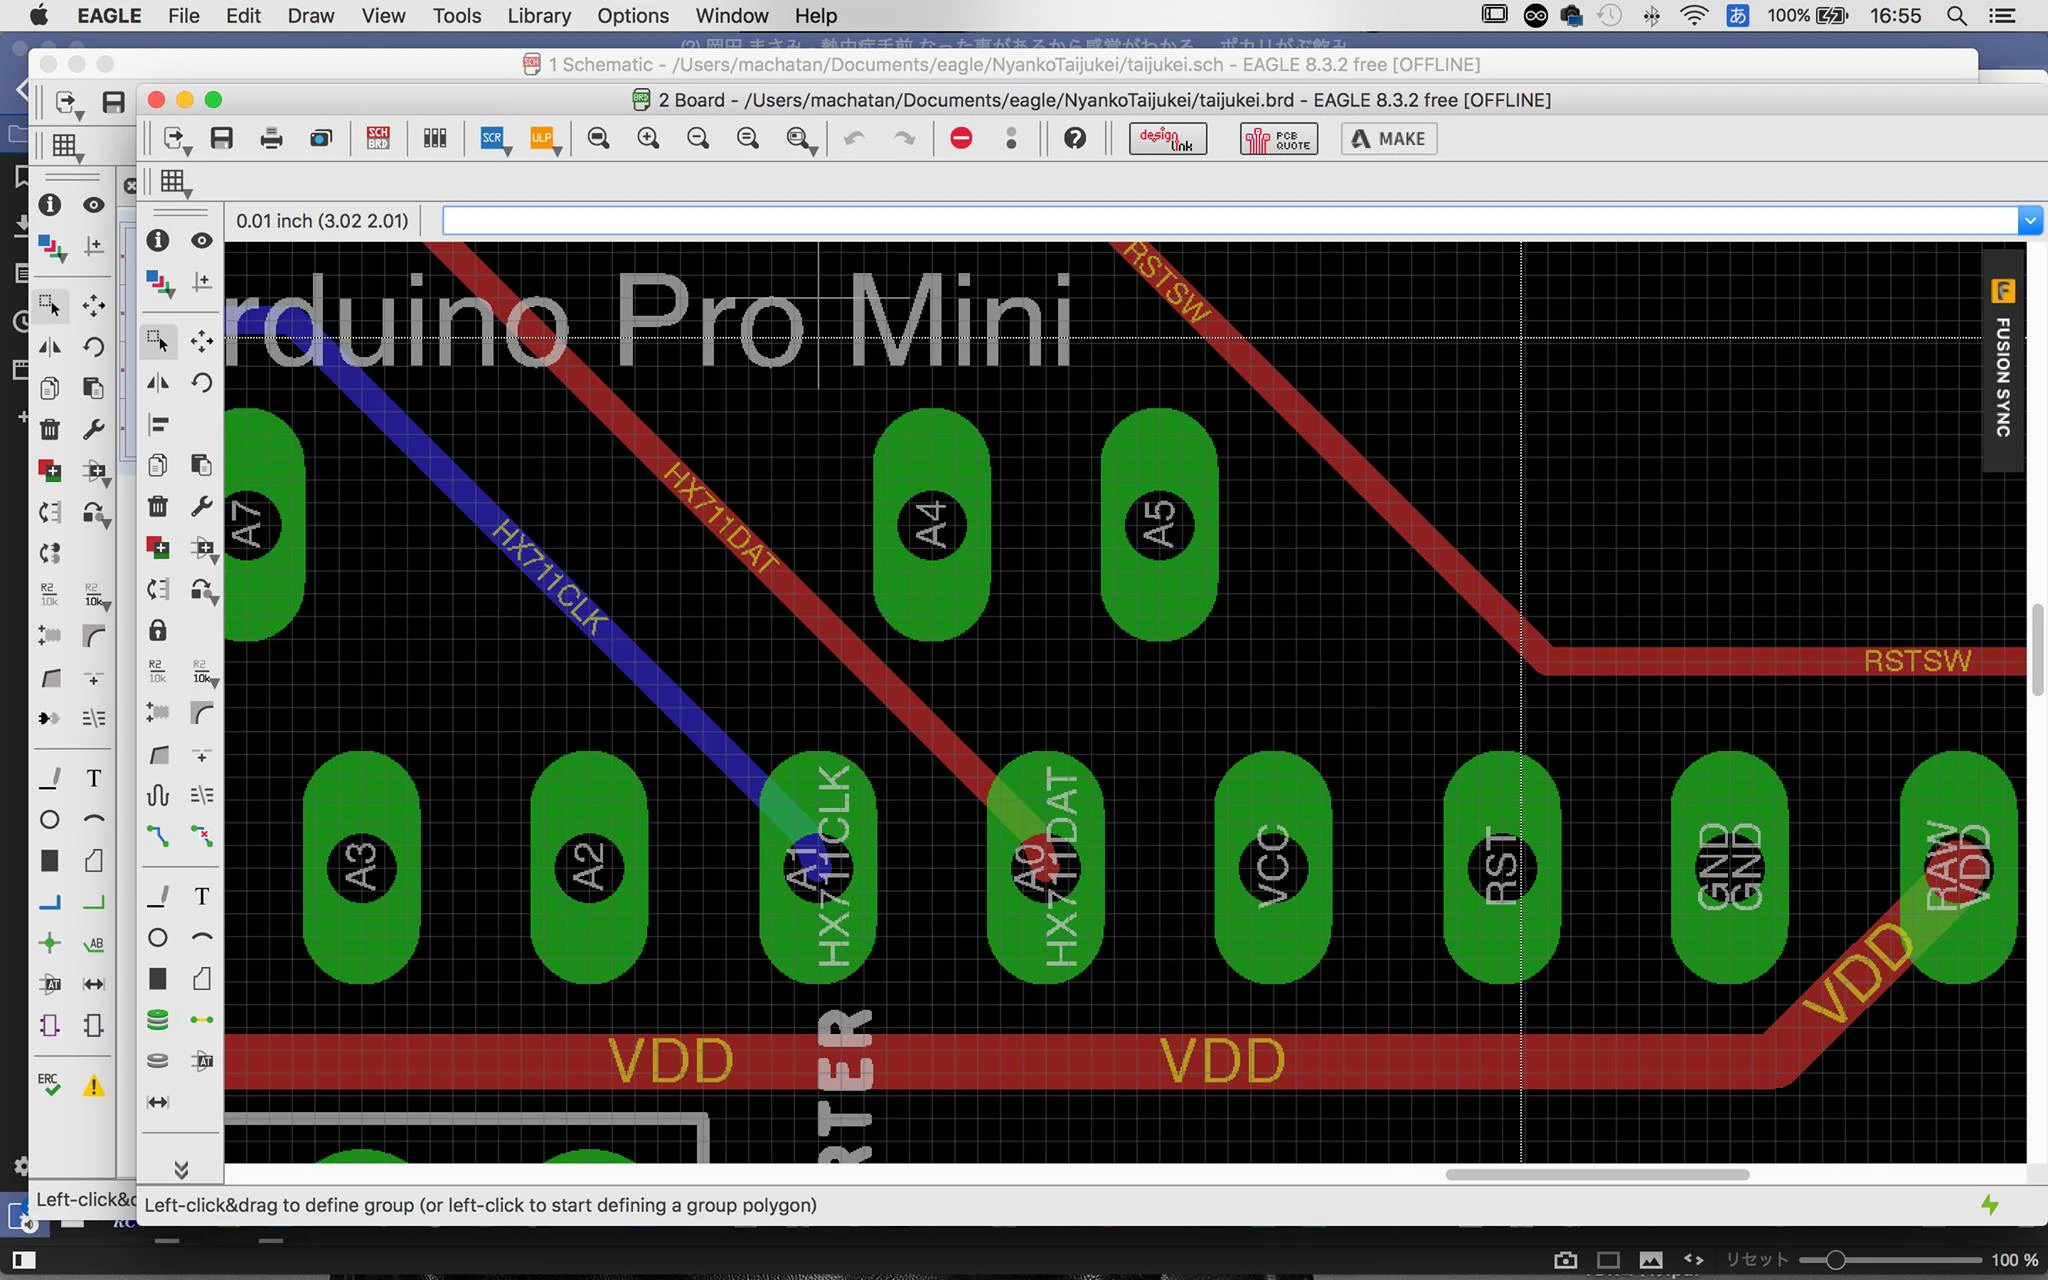This screenshot has height=1280, width=2048.
Task: Zoom out using the minus magnifier
Action: (698, 138)
